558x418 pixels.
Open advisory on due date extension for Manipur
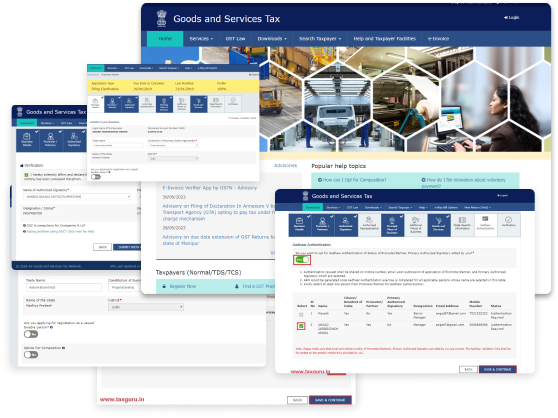[x=219, y=240]
